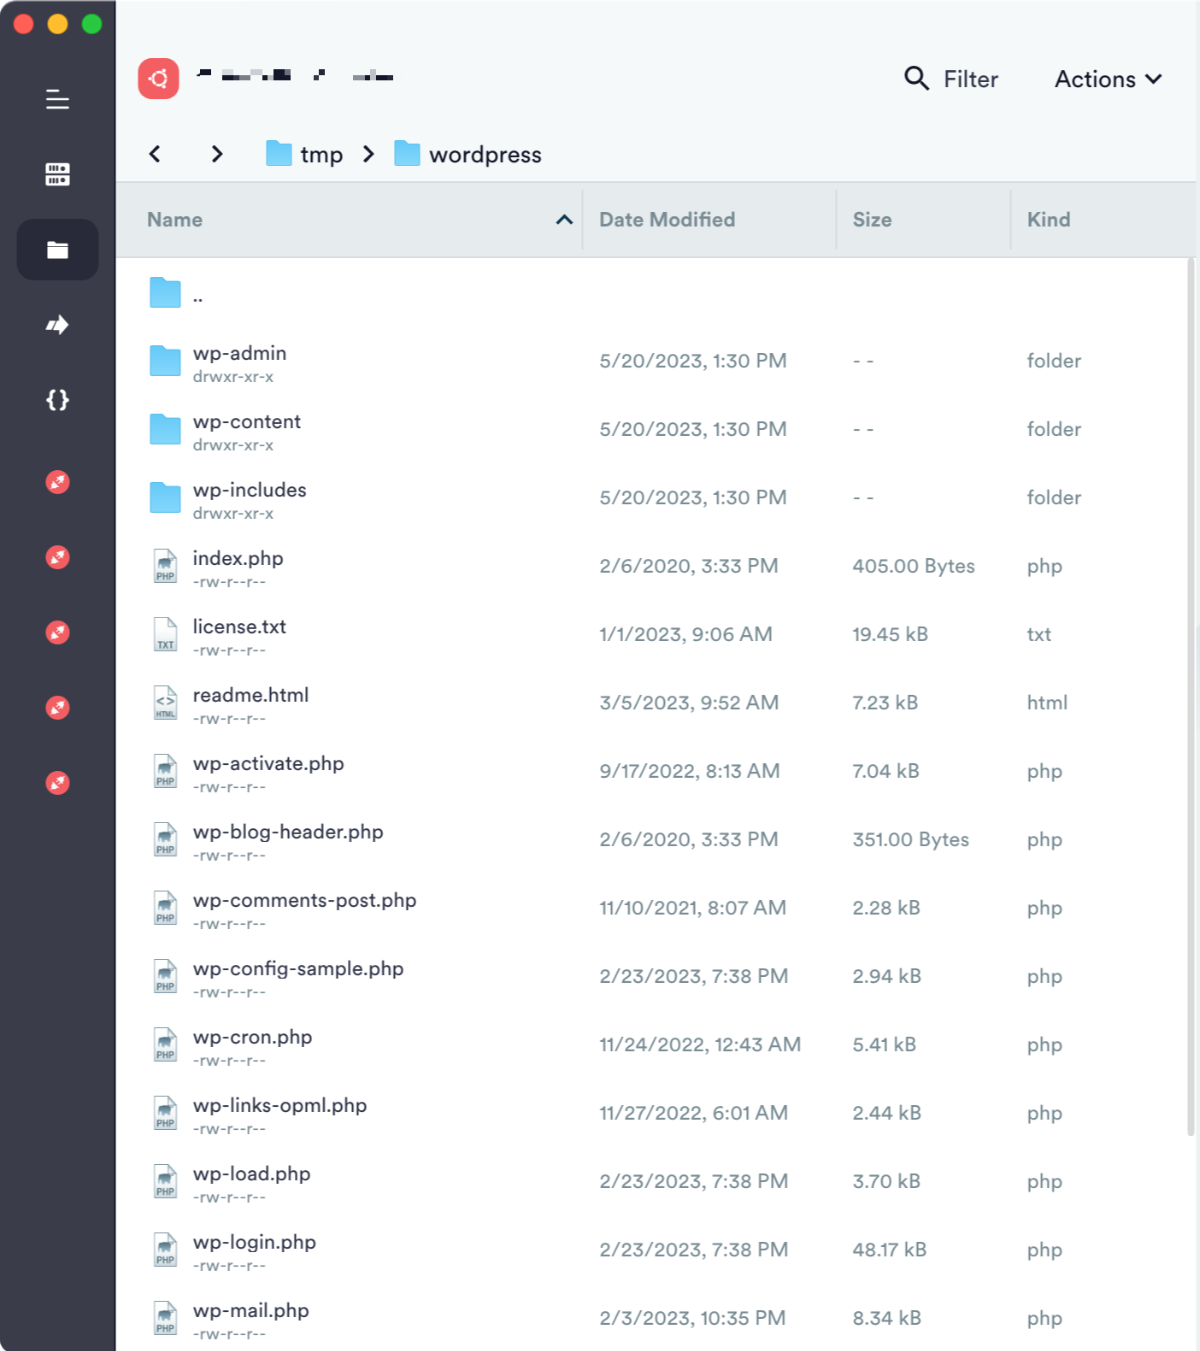Click the Filter magnifier icon
The width and height of the screenshot is (1200, 1351).
tap(916, 78)
